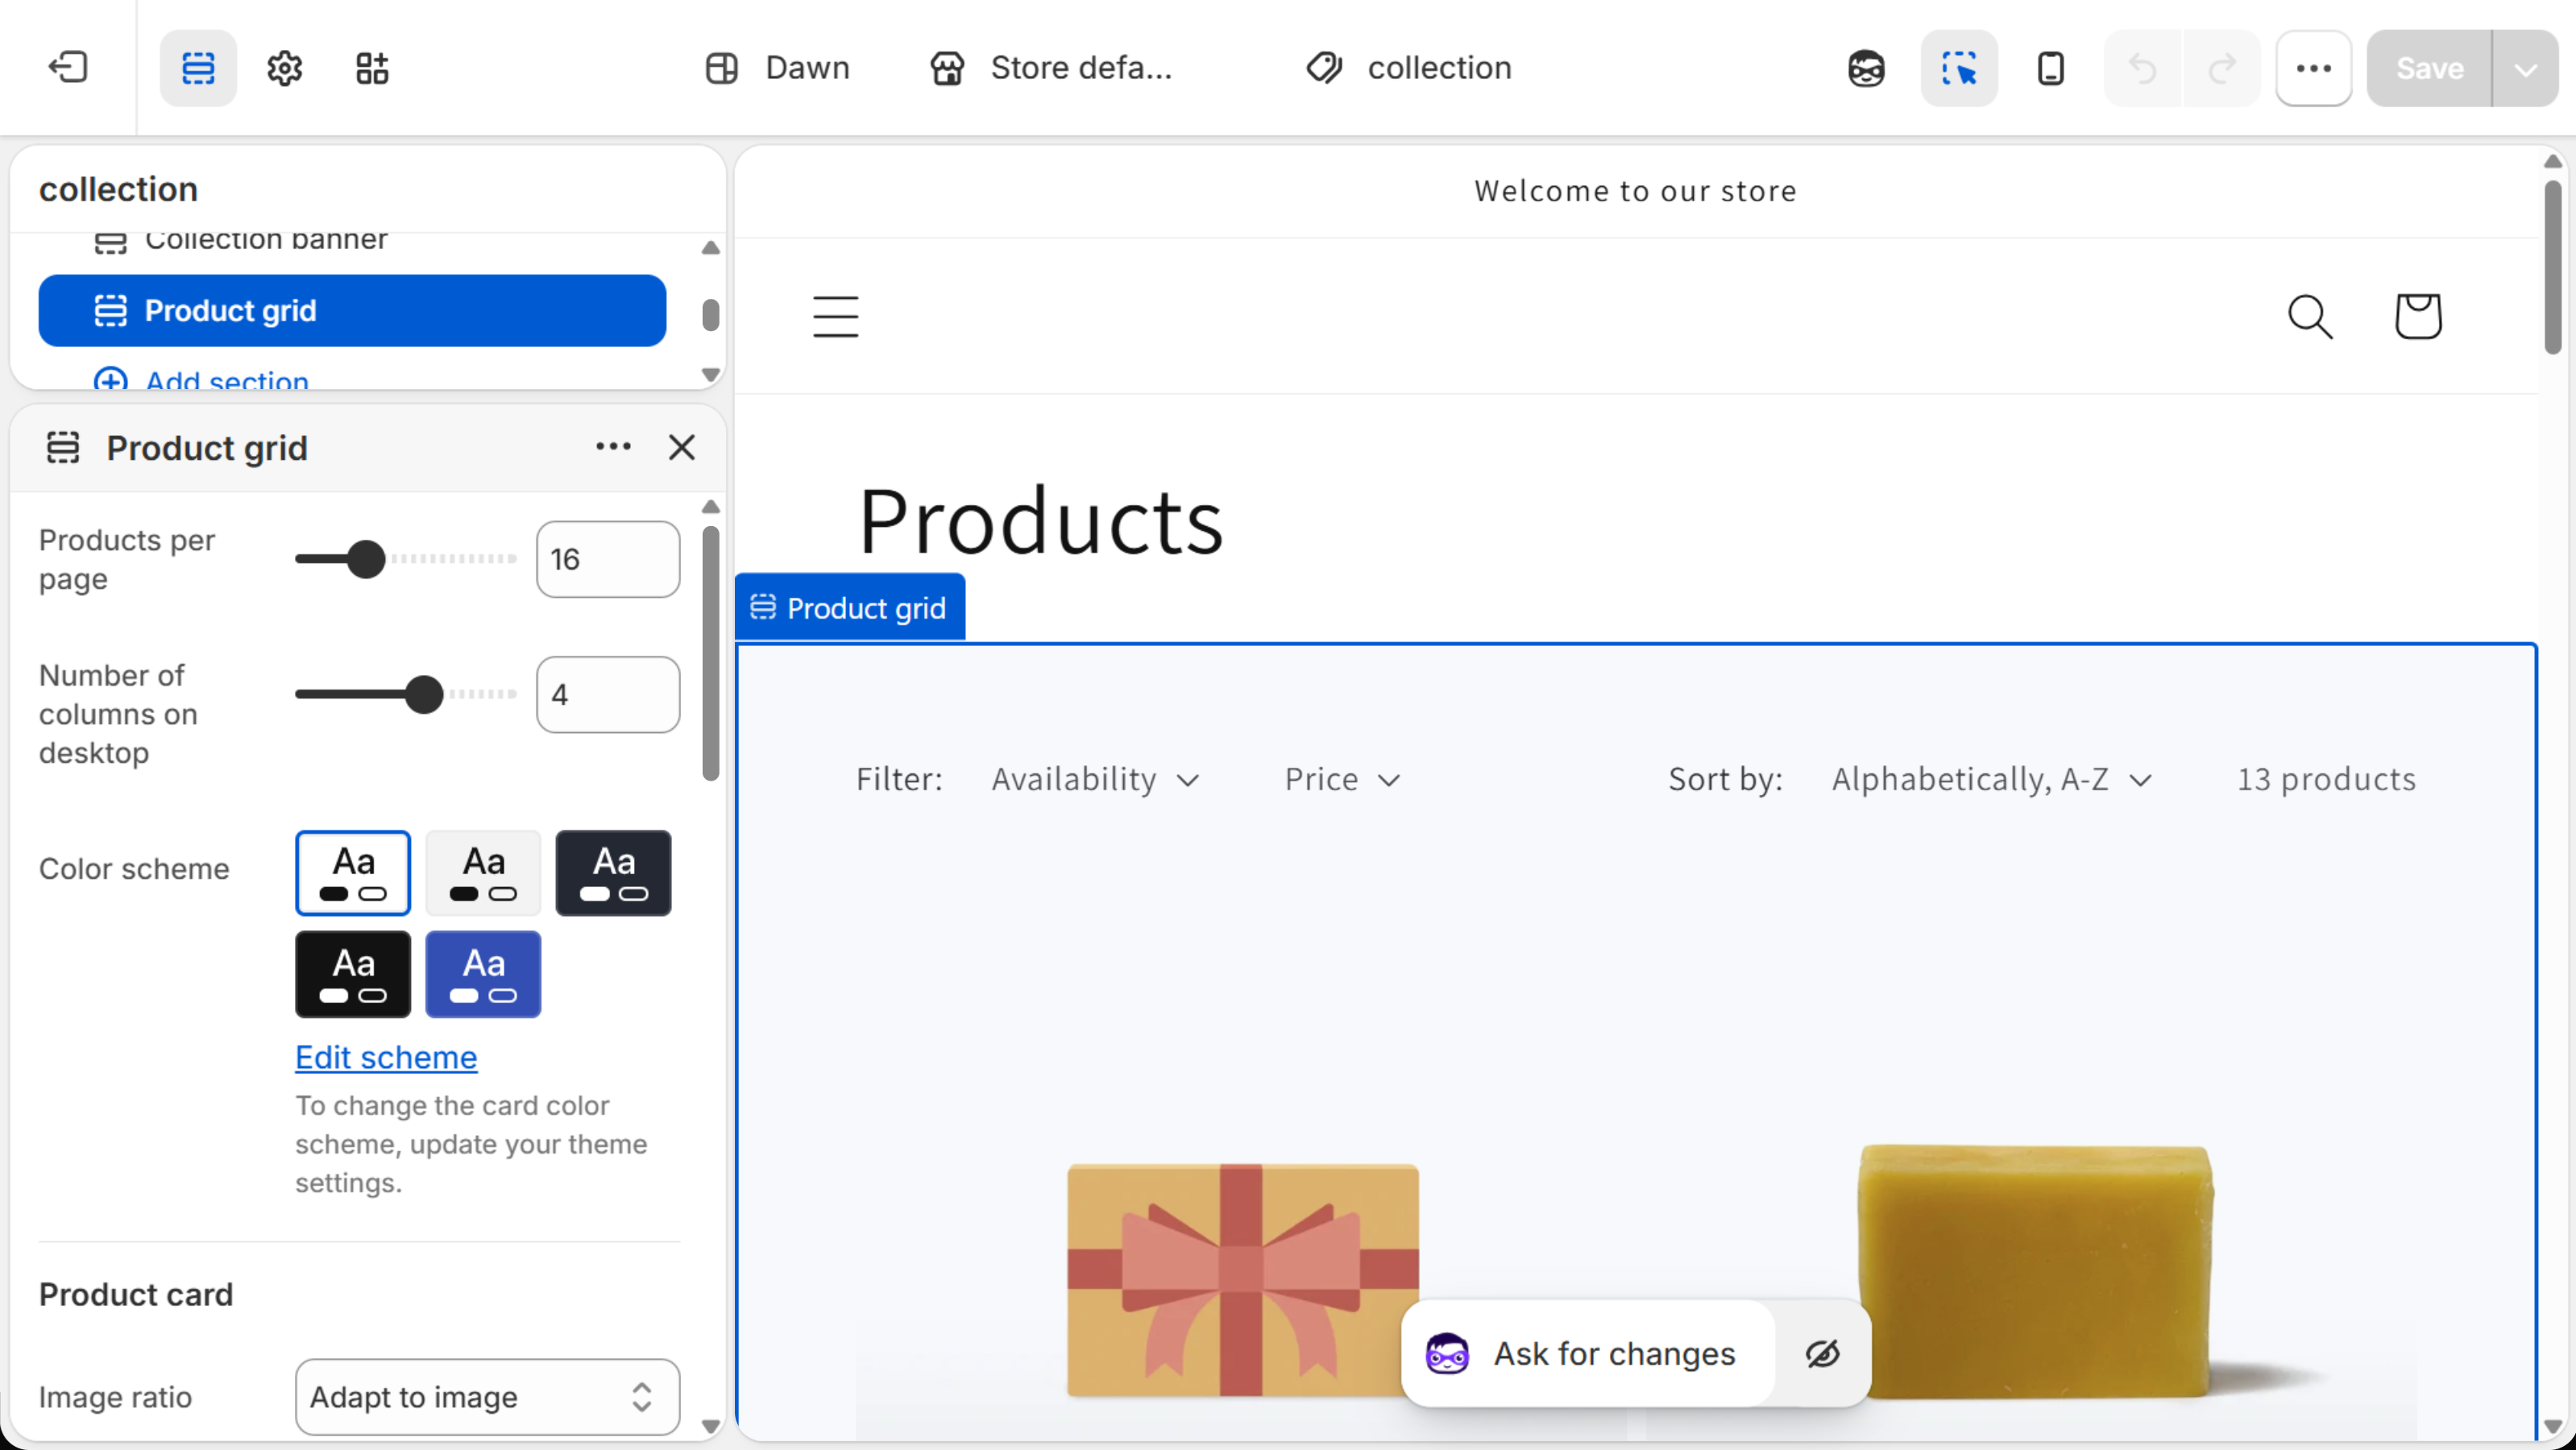Toggle the inspector selection tool
Viewport: 2576px width, 1450px height.
(1959, 68)
